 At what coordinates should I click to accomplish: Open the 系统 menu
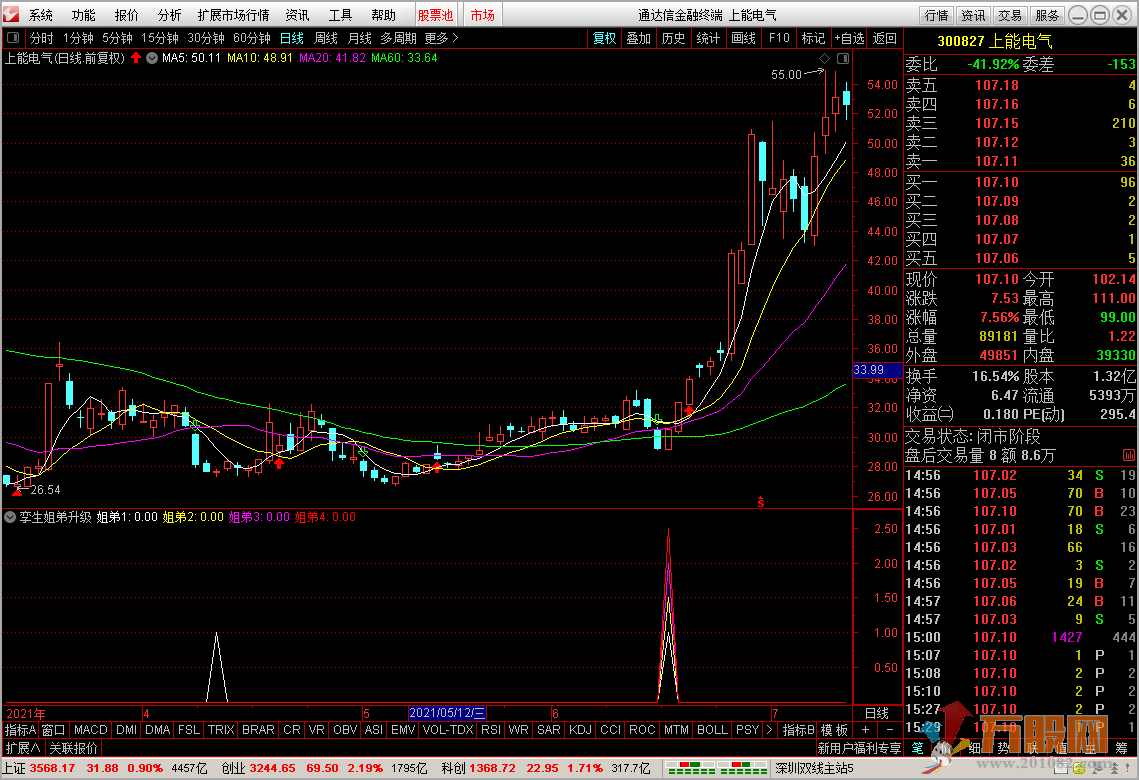click(x=41, y=15)
